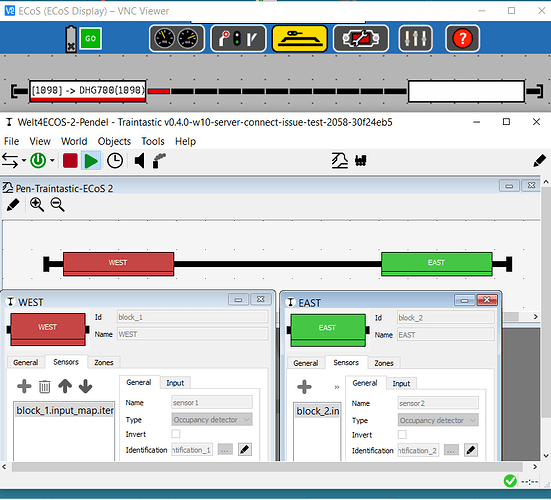Add a sensor in WEST window
Viewport: 551px width, 500px height.
(24, 386)
